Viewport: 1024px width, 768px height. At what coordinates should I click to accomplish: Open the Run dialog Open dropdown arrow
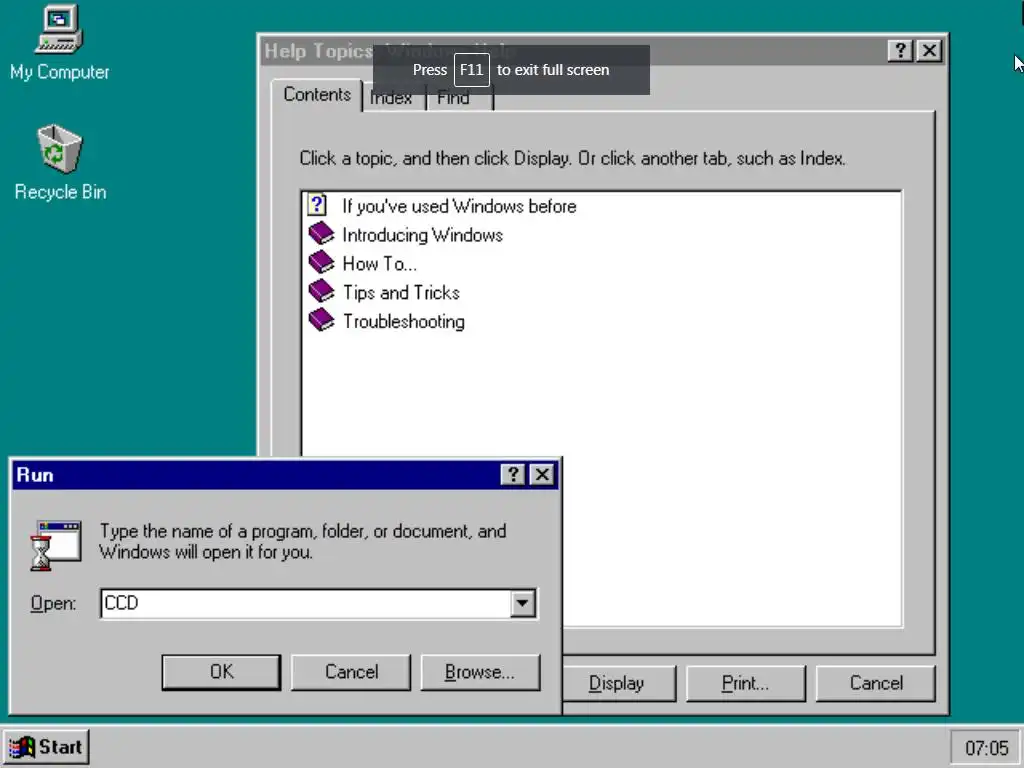click(x=522, y=603)
